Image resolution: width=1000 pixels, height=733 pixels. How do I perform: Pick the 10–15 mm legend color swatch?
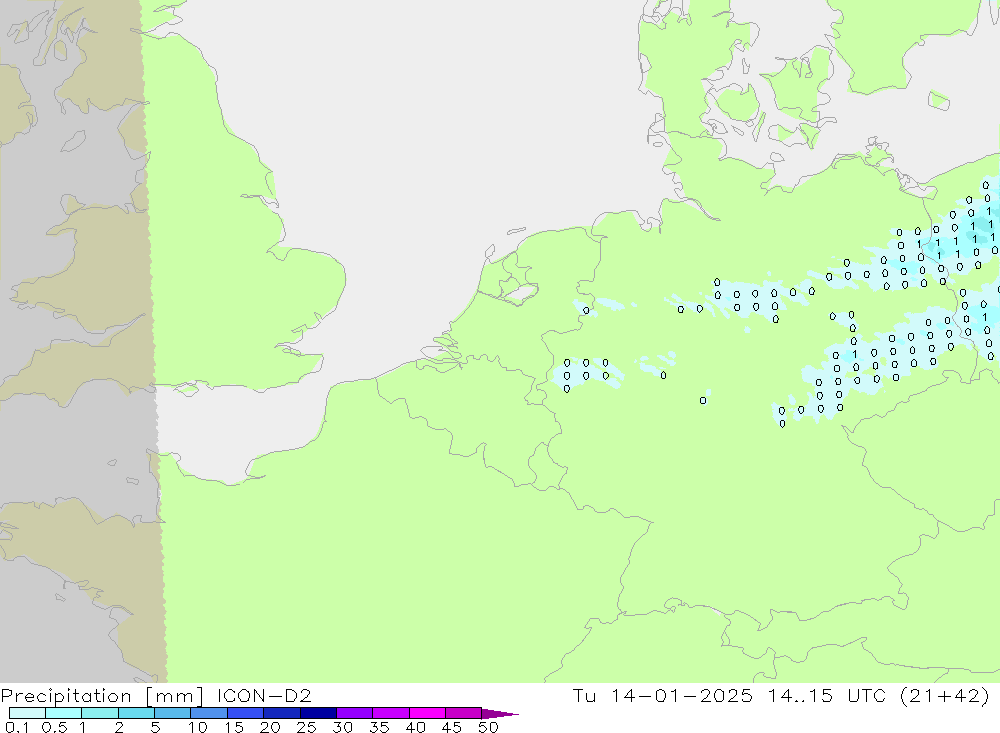tap(209, 713)
